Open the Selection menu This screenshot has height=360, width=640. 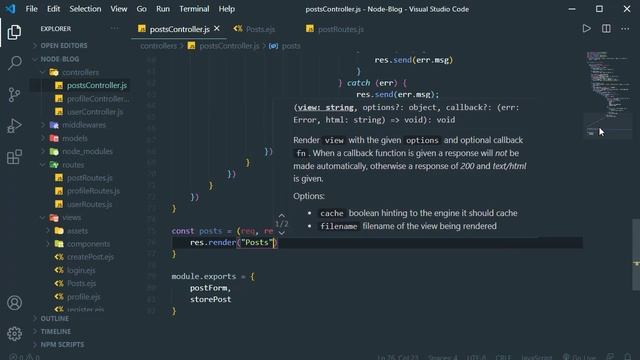(85, 9)
